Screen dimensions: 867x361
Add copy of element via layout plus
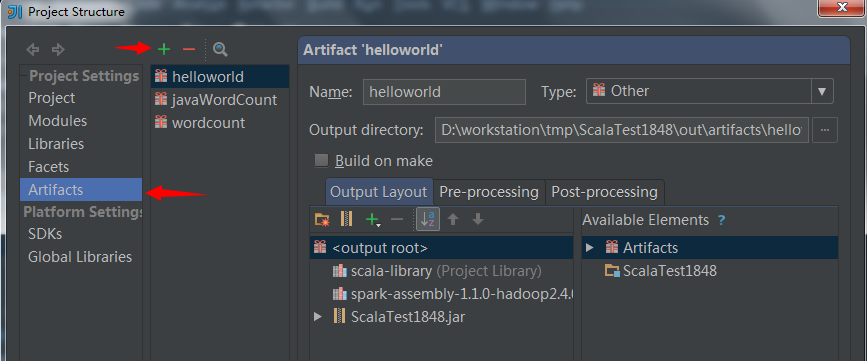pyautogui.click(x=373, y=220)
